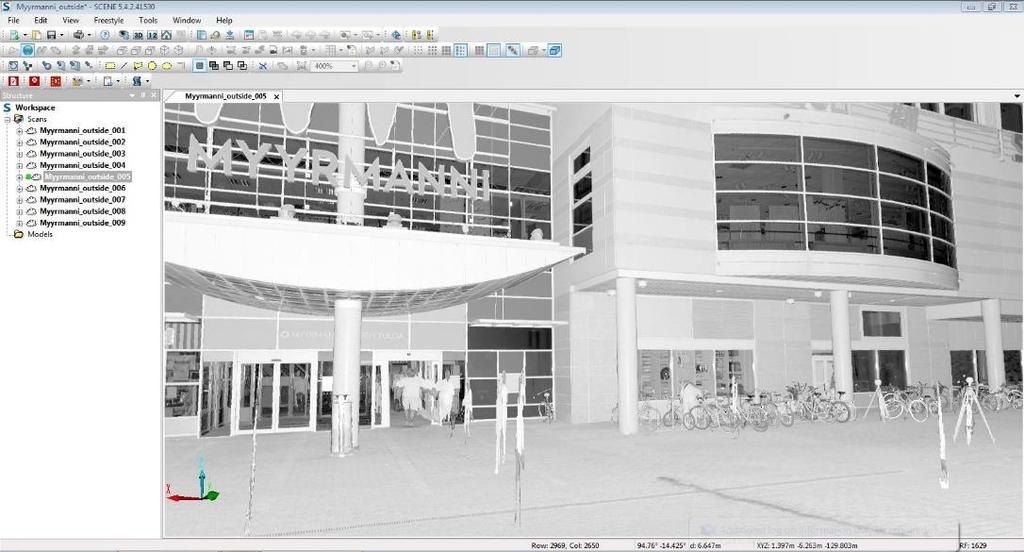Open the Freestyle menu
The height and width of the screenshot is (552, 1024).
pyautogui.click(x=108, y=20)
